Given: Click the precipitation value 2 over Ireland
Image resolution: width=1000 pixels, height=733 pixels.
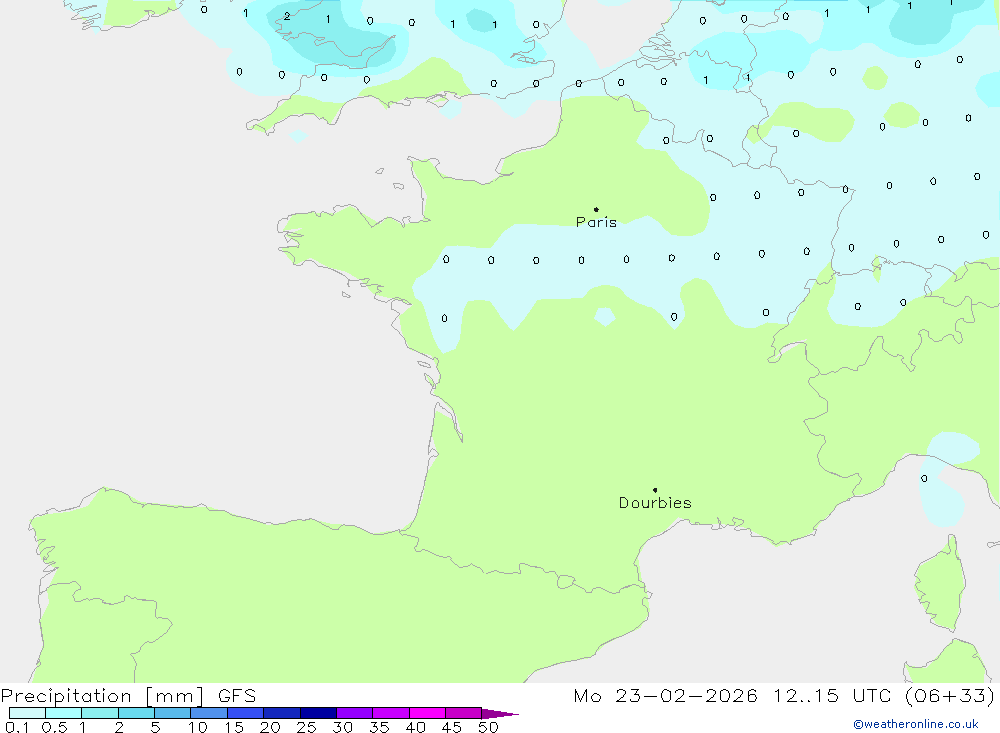Looking at the screenshot, I should 287,17.
